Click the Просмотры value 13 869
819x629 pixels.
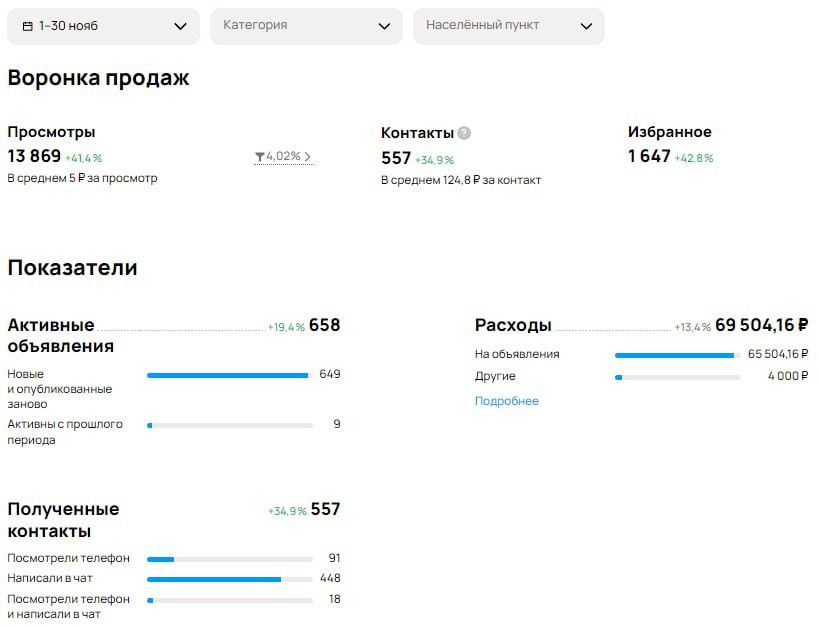tap(34, 156)
